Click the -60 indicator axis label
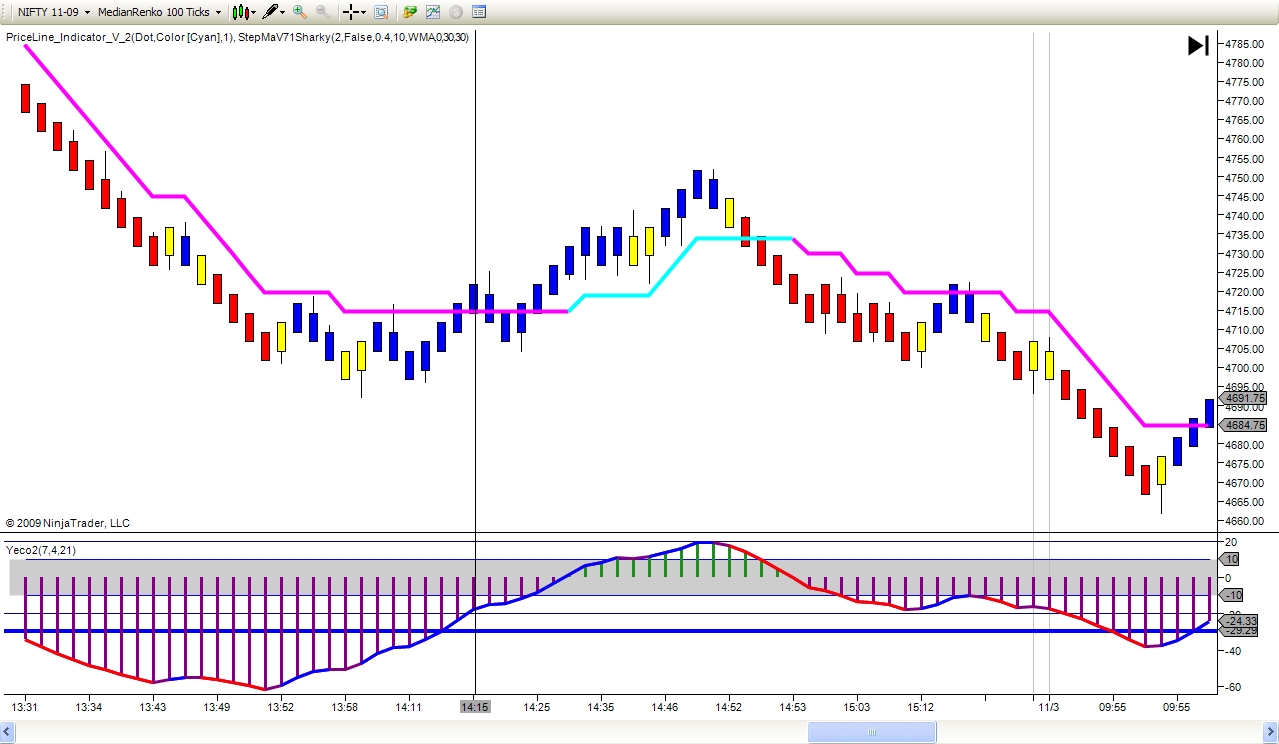This screenshot has height=744, width=1279. tap(1234, 687)
